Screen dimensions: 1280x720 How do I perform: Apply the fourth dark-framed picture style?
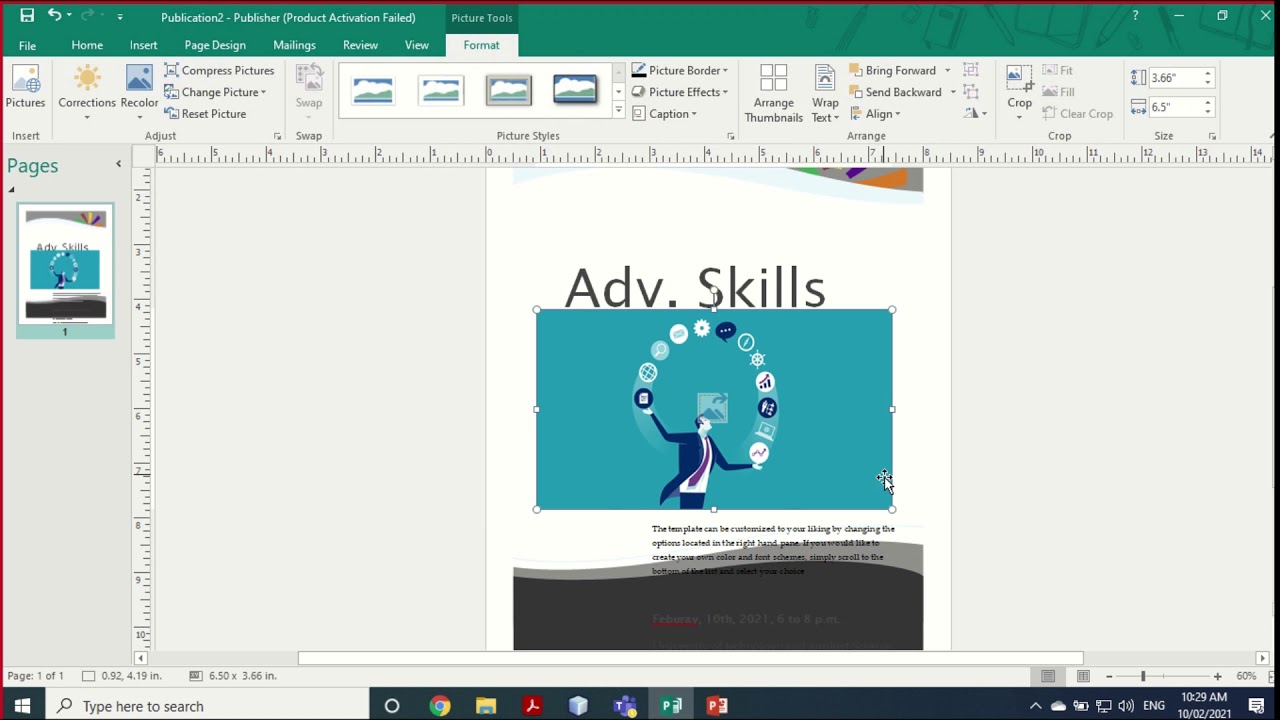[575, 91]
